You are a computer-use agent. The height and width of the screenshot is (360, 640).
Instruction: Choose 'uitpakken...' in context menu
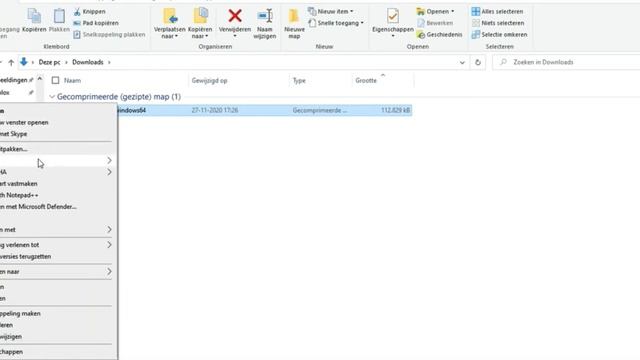(x=14, y=149)
